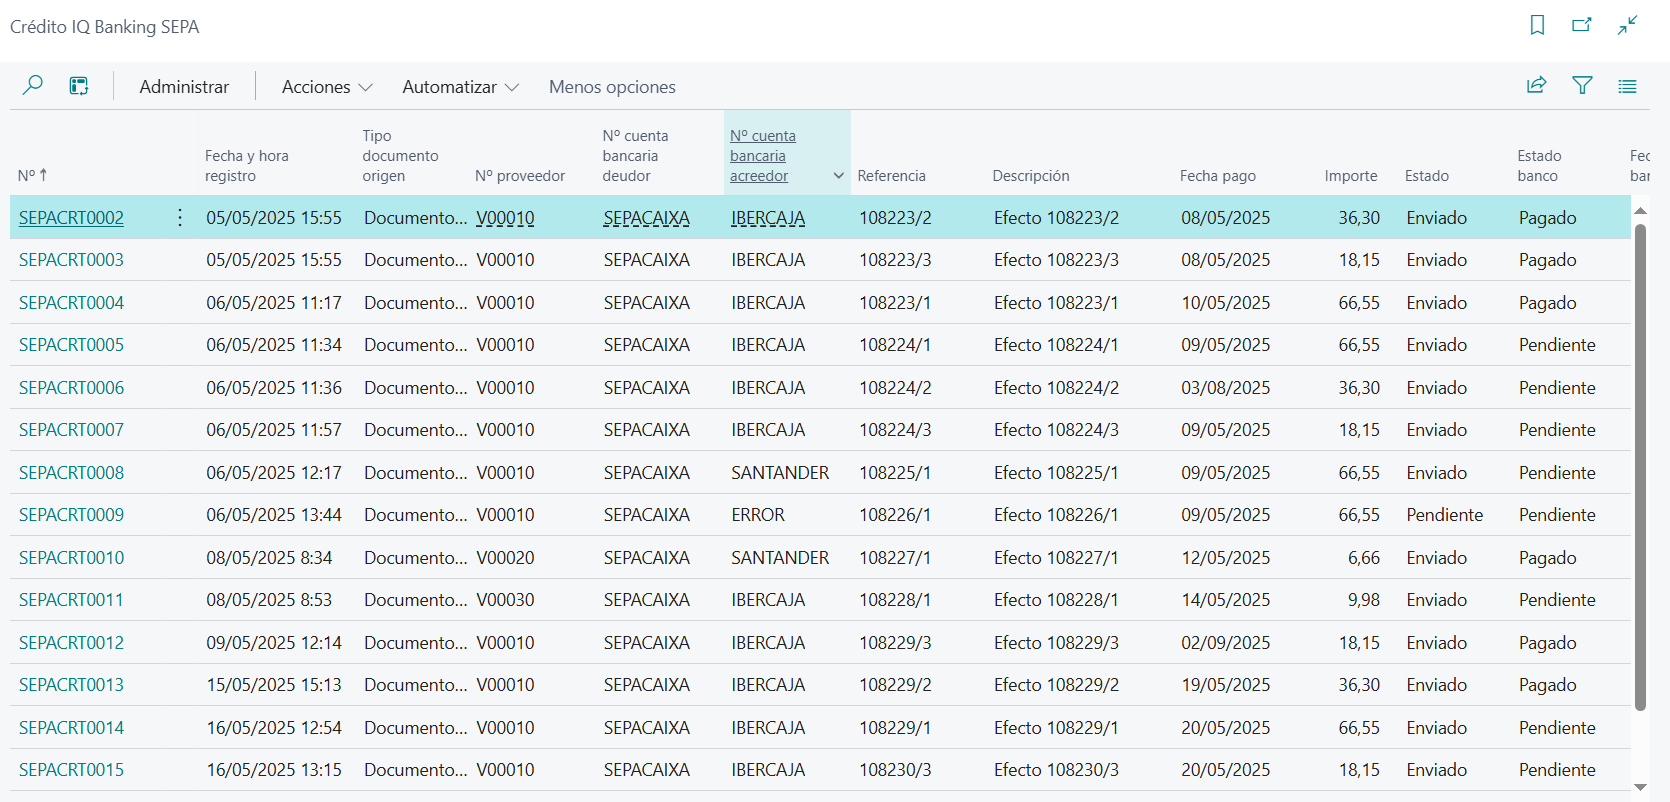The width and height of the screenshot is (1670, 802).
Task: Open the list view layout icon
Action: (x=1627, y=86)
